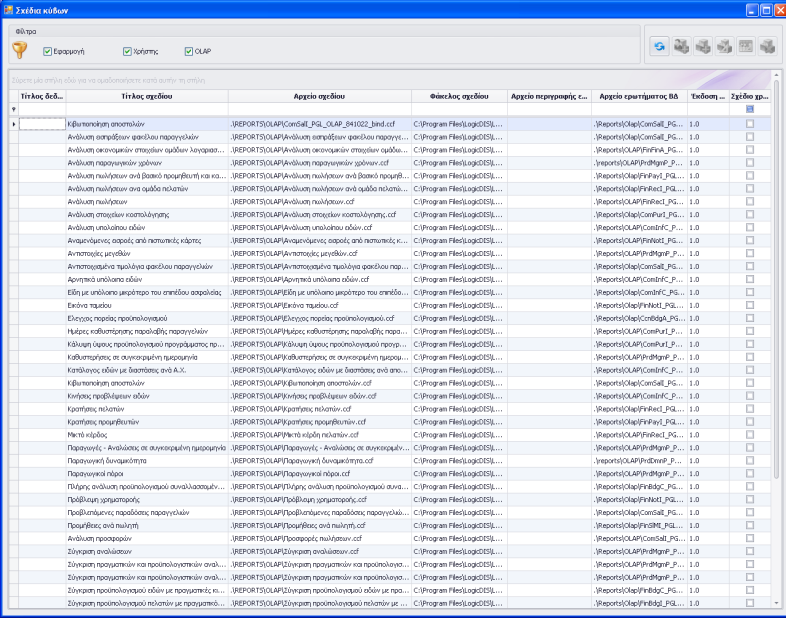Refresh the cube designs list
The width and height of the screenshot is (786, 618).
pyautogui.click(x=659, y=47)
